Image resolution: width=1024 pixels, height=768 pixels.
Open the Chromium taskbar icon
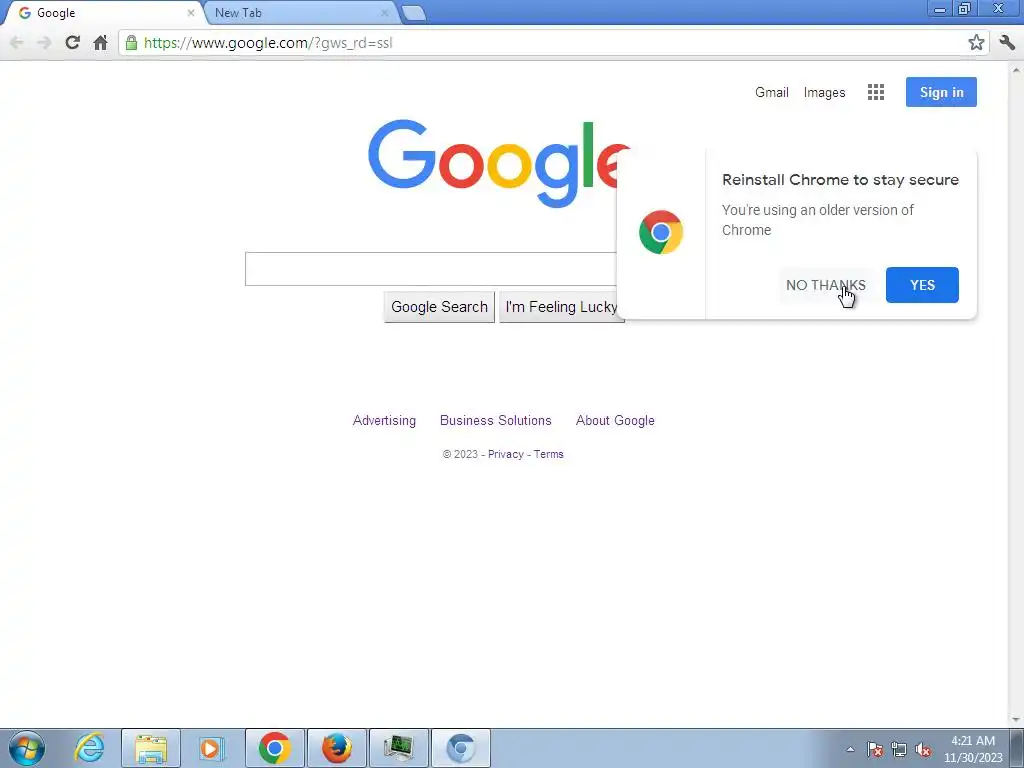coord(461,748)
